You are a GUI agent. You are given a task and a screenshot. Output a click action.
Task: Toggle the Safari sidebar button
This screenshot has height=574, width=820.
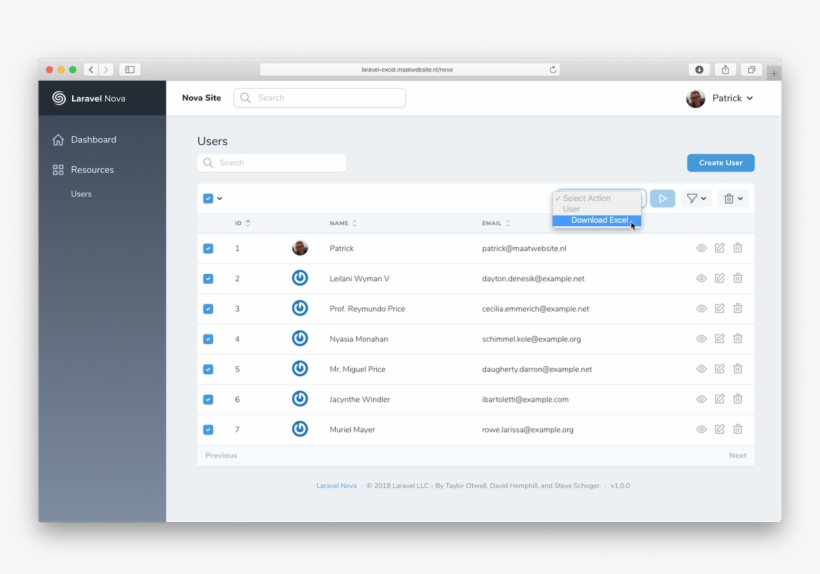point(130,70)
